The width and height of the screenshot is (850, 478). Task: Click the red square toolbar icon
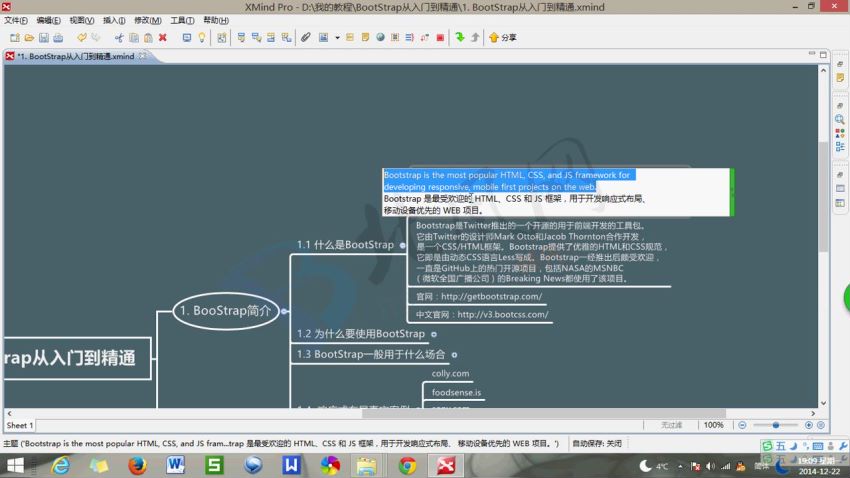coord(440,37)
